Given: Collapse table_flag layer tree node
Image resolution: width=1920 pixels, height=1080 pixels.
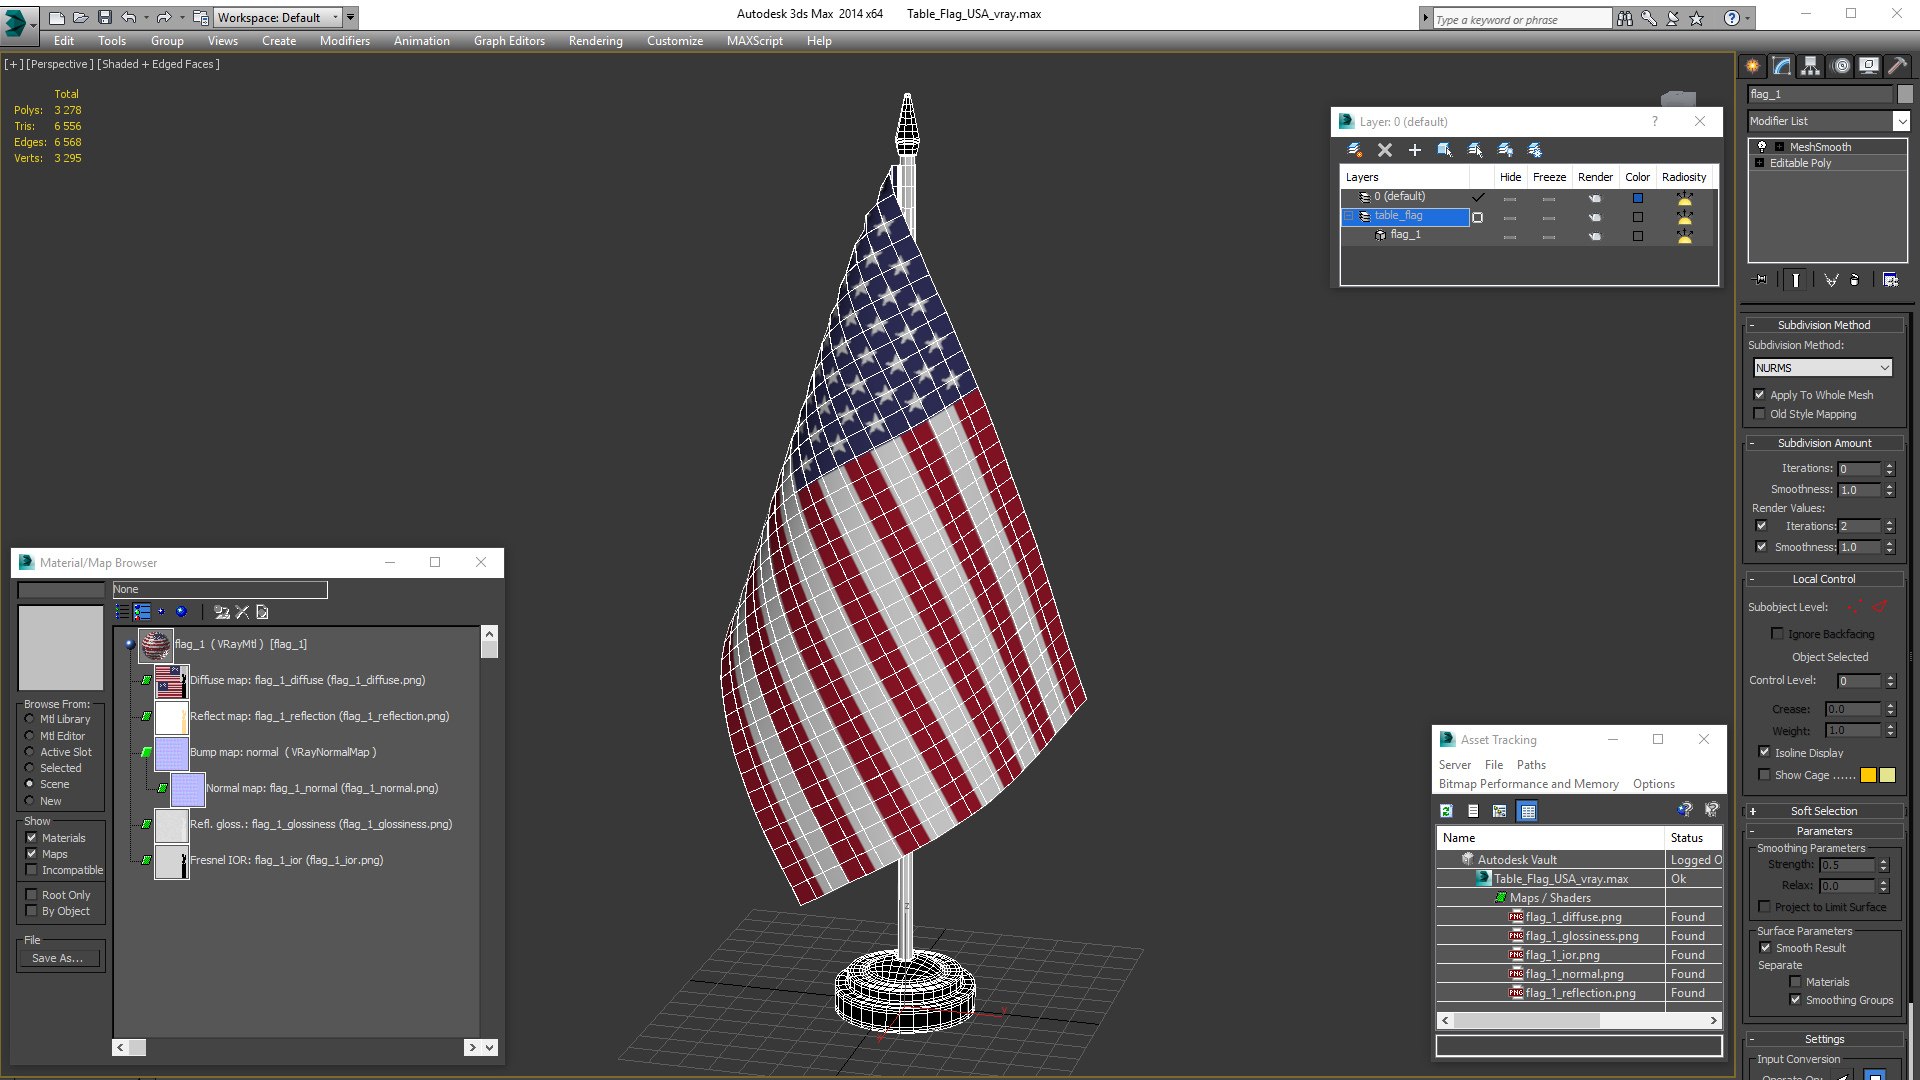Looking at the screenshot, I should tap(1349, 216).
